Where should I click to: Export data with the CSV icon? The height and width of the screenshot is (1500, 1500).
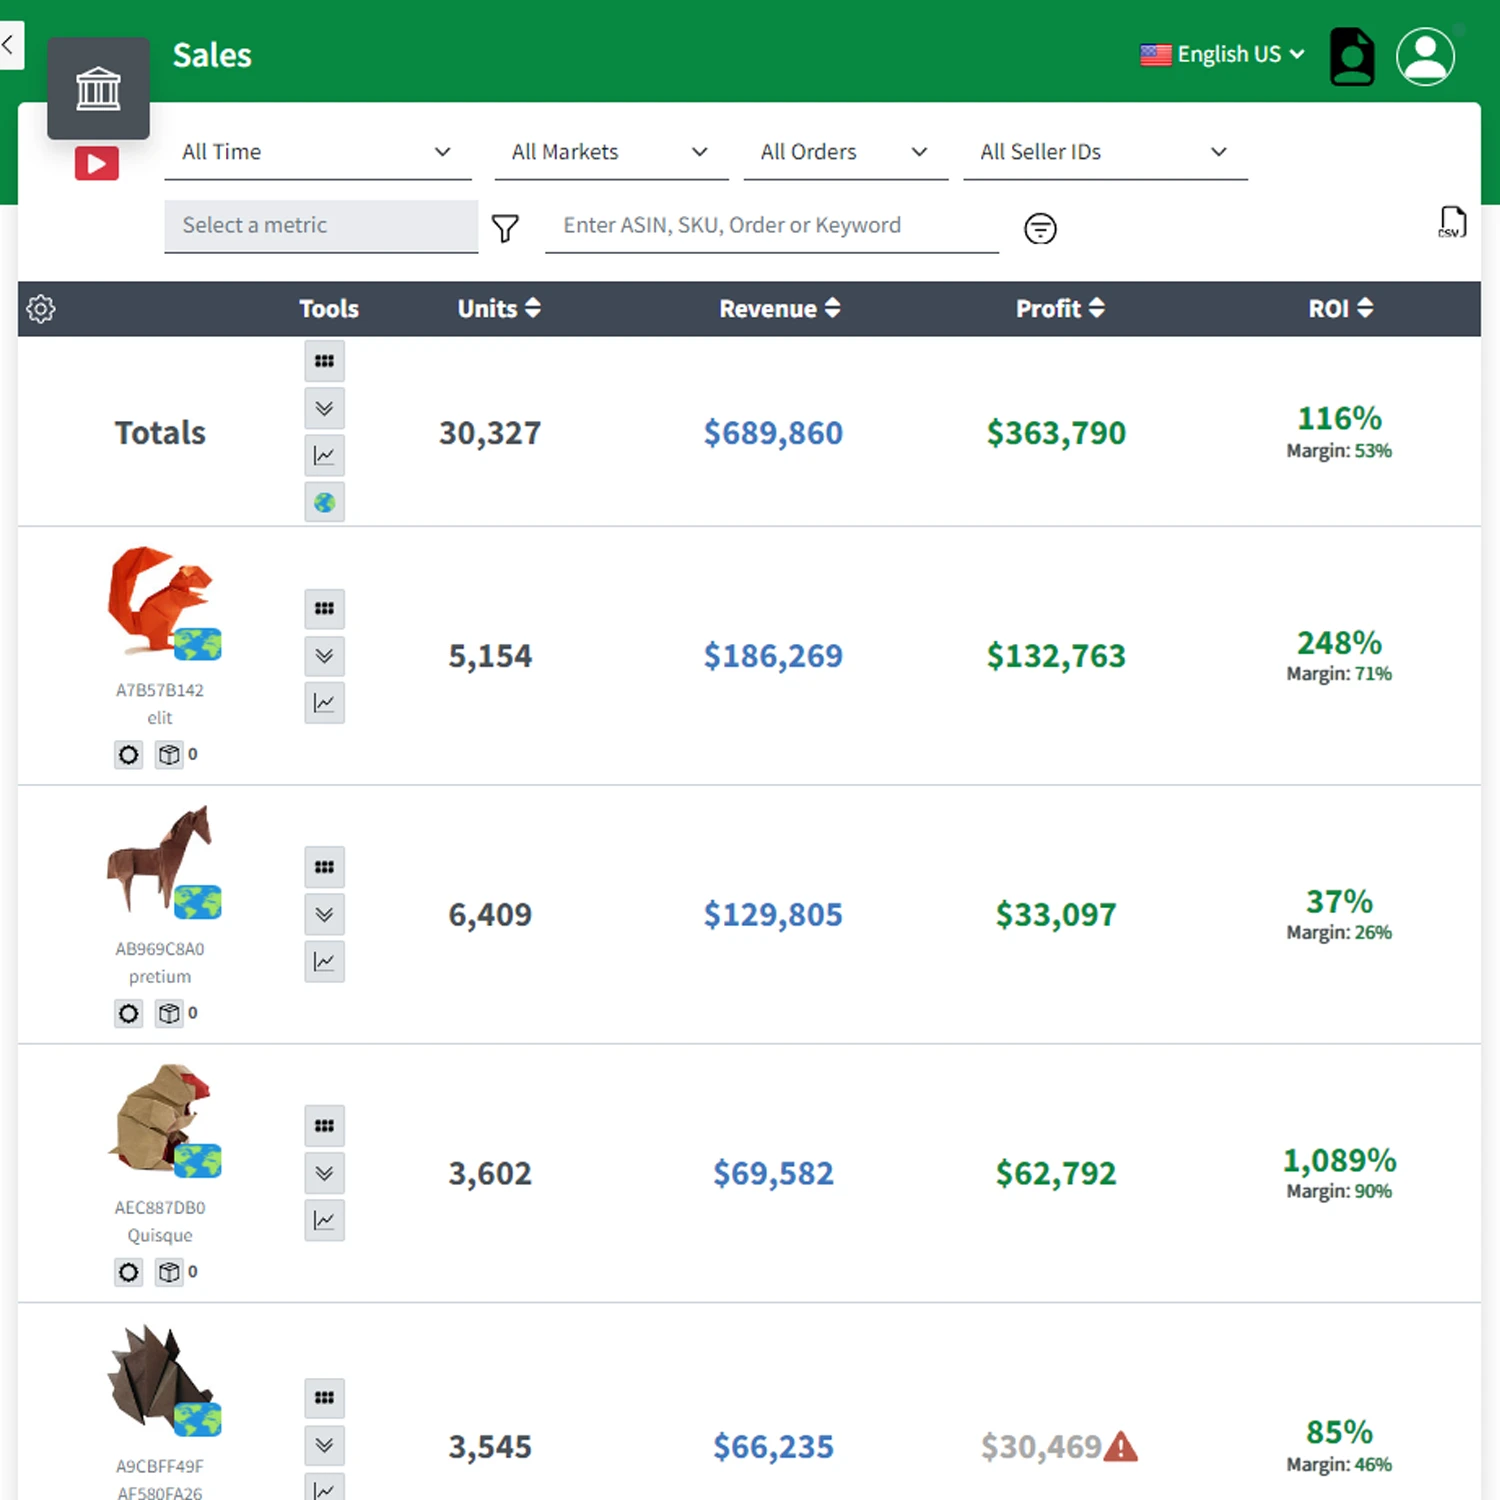(1452, 222)
